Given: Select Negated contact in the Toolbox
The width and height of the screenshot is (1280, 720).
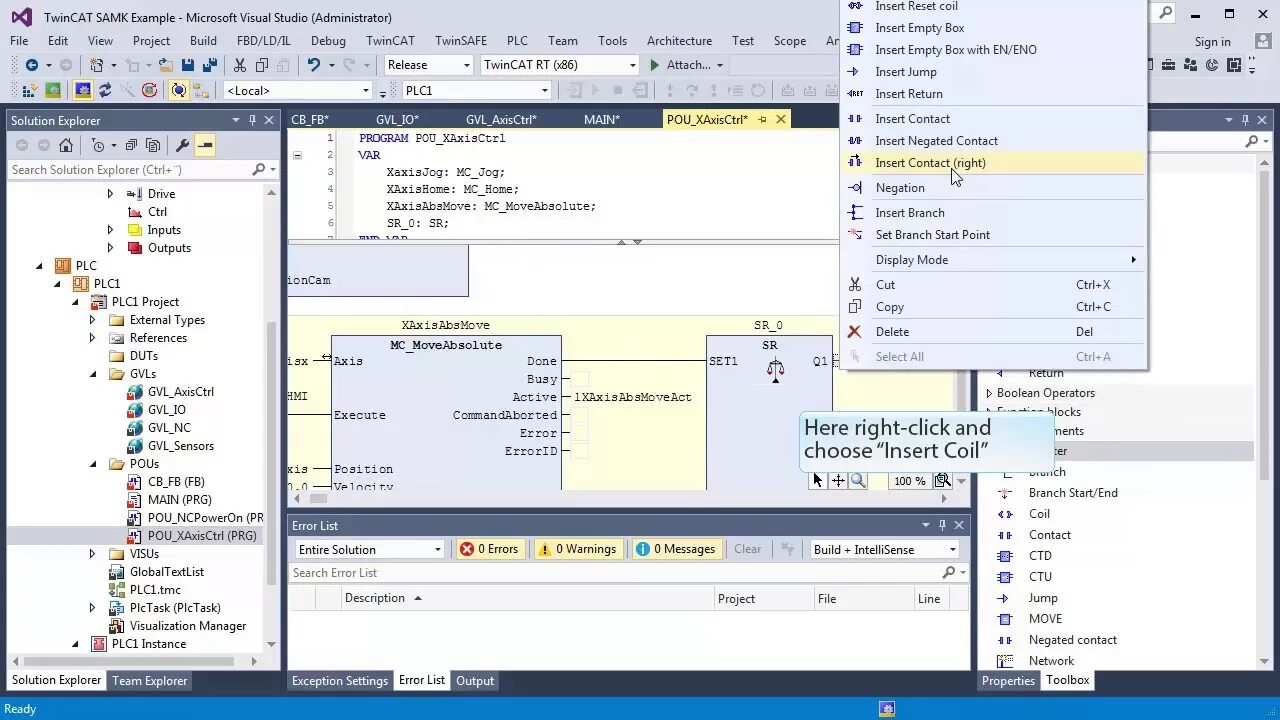Looking at the screenshot, I should click(x=1072, y=640).
